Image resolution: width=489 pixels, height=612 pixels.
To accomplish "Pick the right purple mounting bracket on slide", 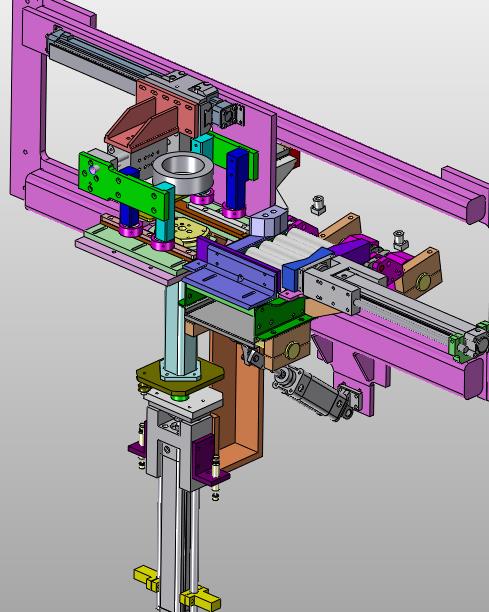I will coord(211,461).
